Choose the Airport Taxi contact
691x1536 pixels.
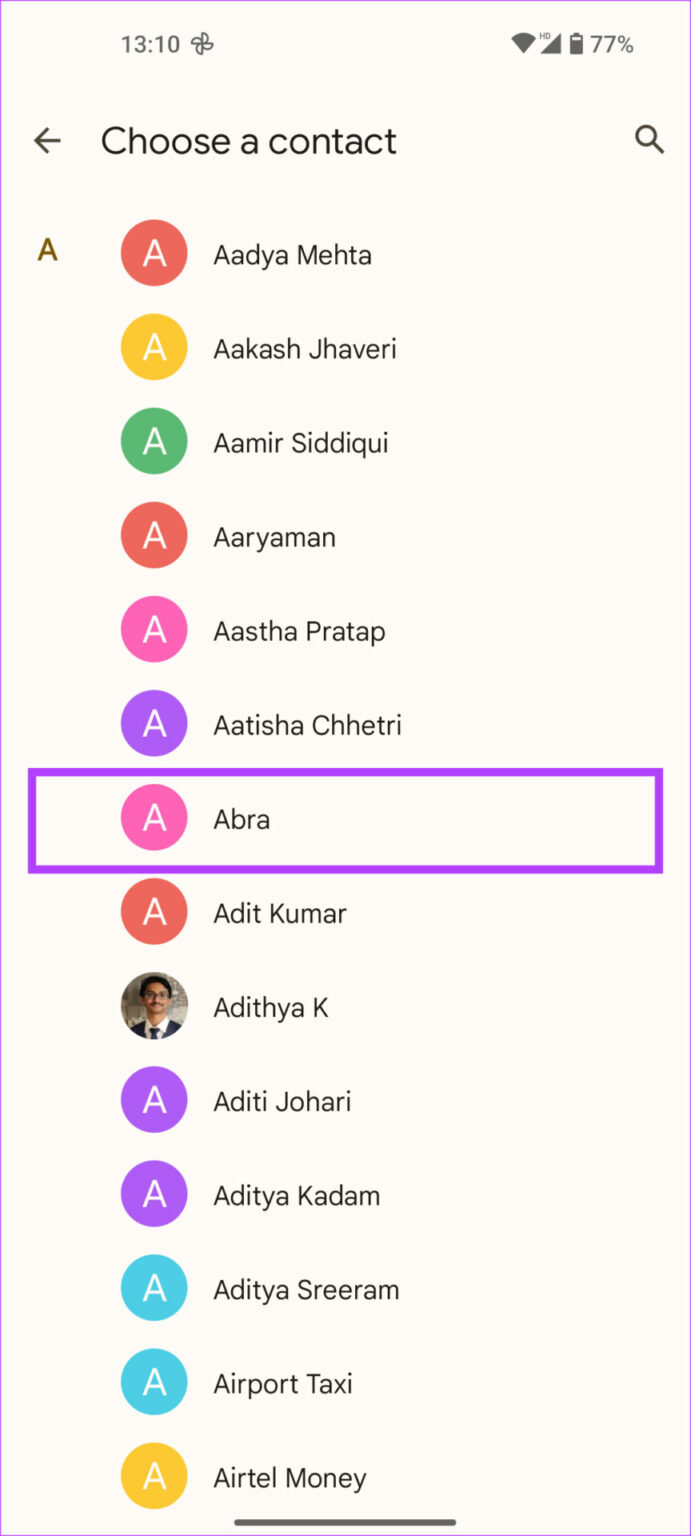pyautogui.click(x=283, y=1384)
